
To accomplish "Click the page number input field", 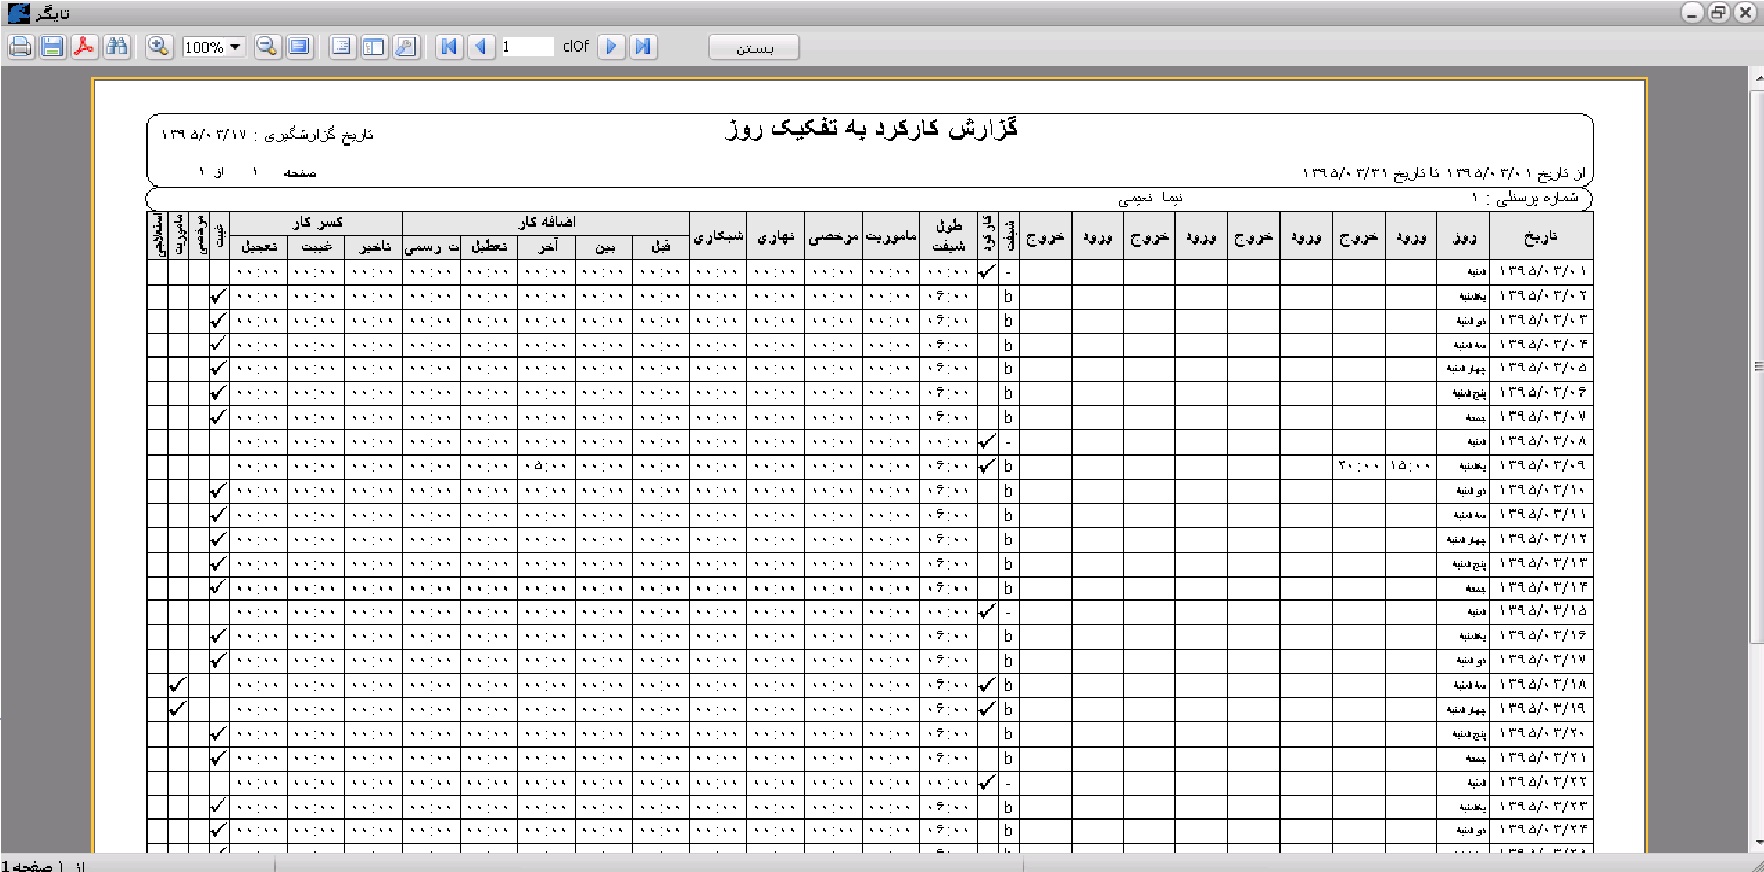I will point(527,47).
